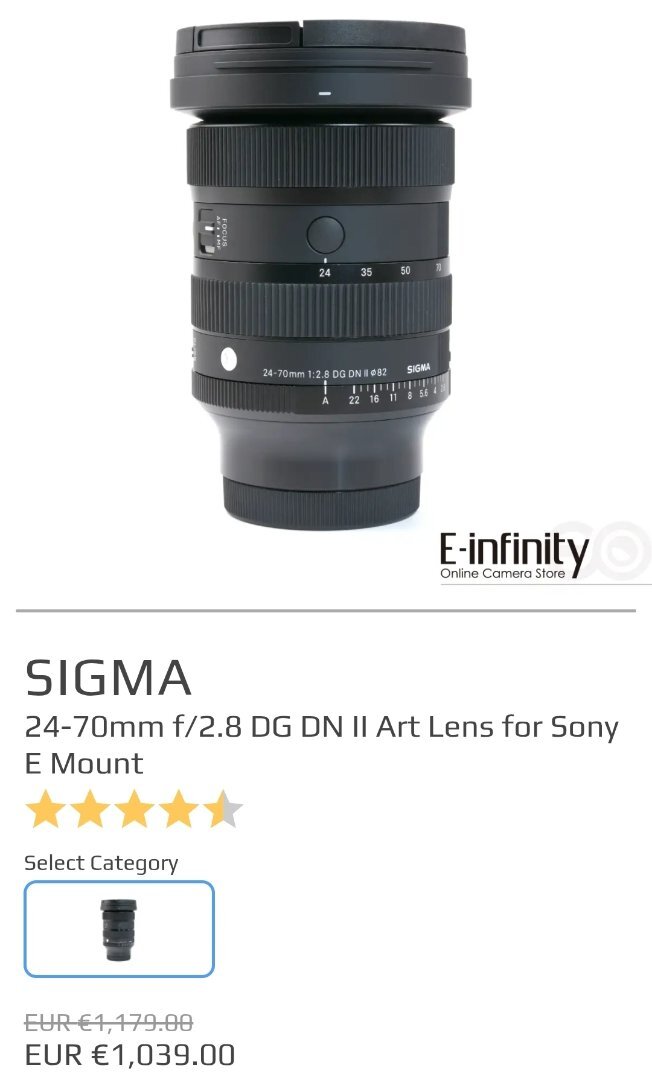Click the SIGMA brand heading

tap(108, 678)
